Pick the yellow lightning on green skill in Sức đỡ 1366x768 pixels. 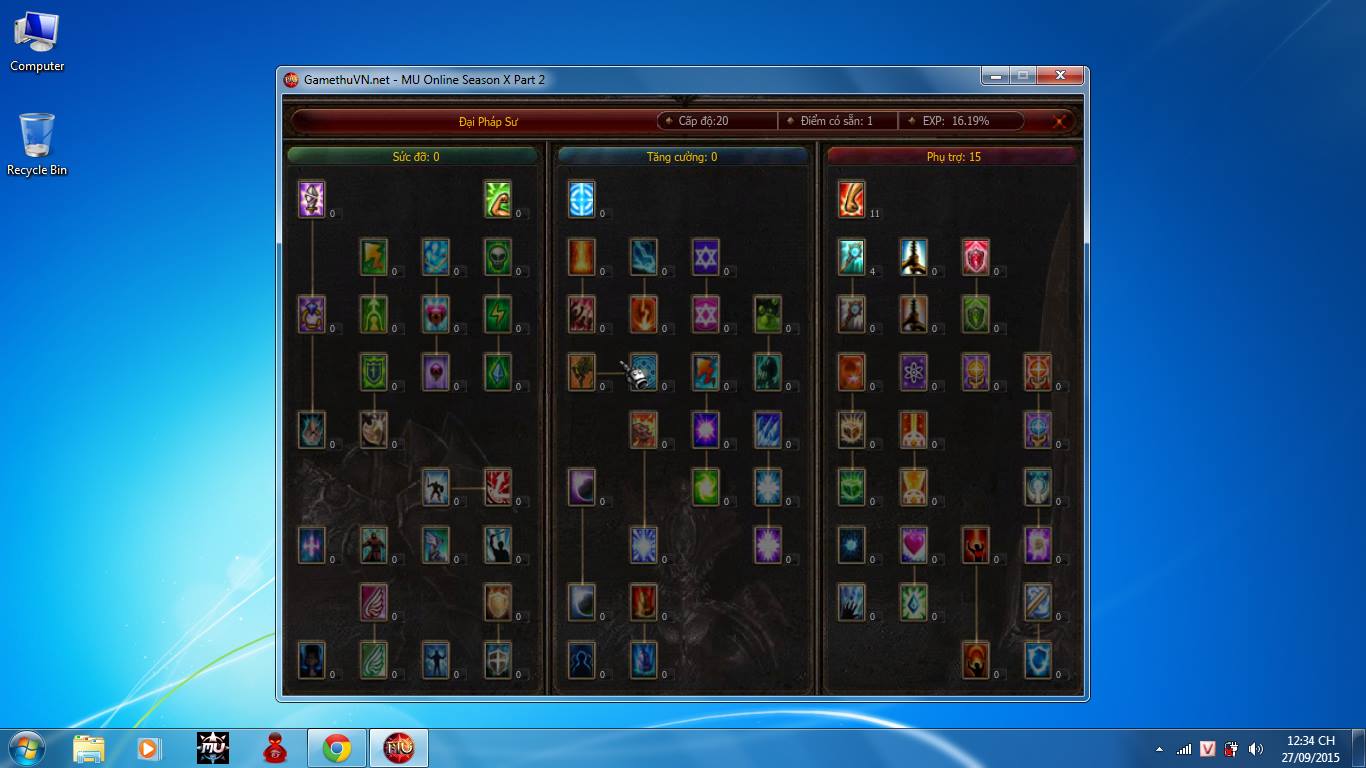tap(498, 314)
